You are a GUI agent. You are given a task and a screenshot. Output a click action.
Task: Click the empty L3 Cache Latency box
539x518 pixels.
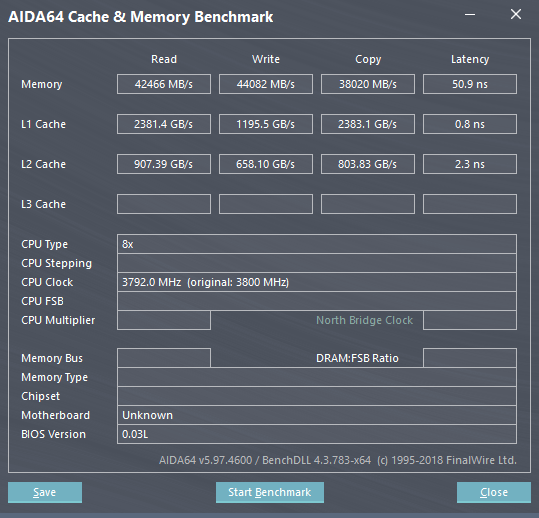pyautogui.click(x=470, y=204)
